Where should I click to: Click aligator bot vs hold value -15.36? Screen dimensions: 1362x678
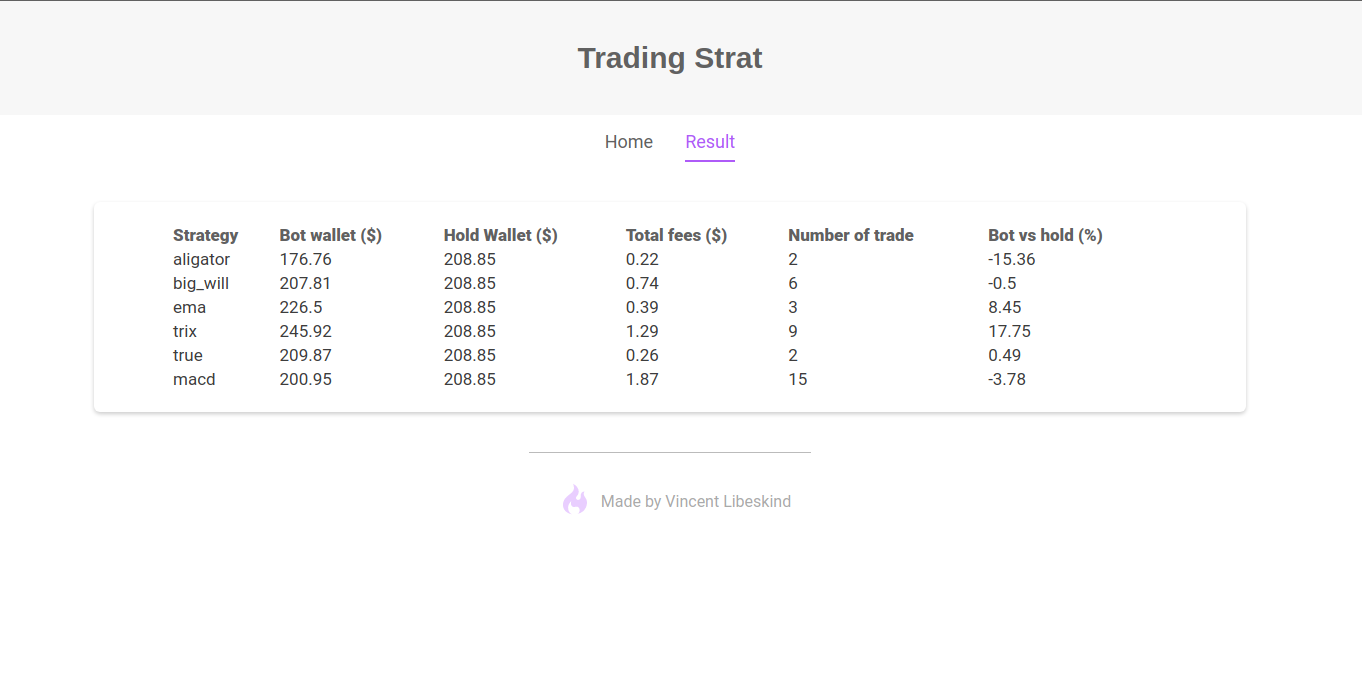(1012, 259)
